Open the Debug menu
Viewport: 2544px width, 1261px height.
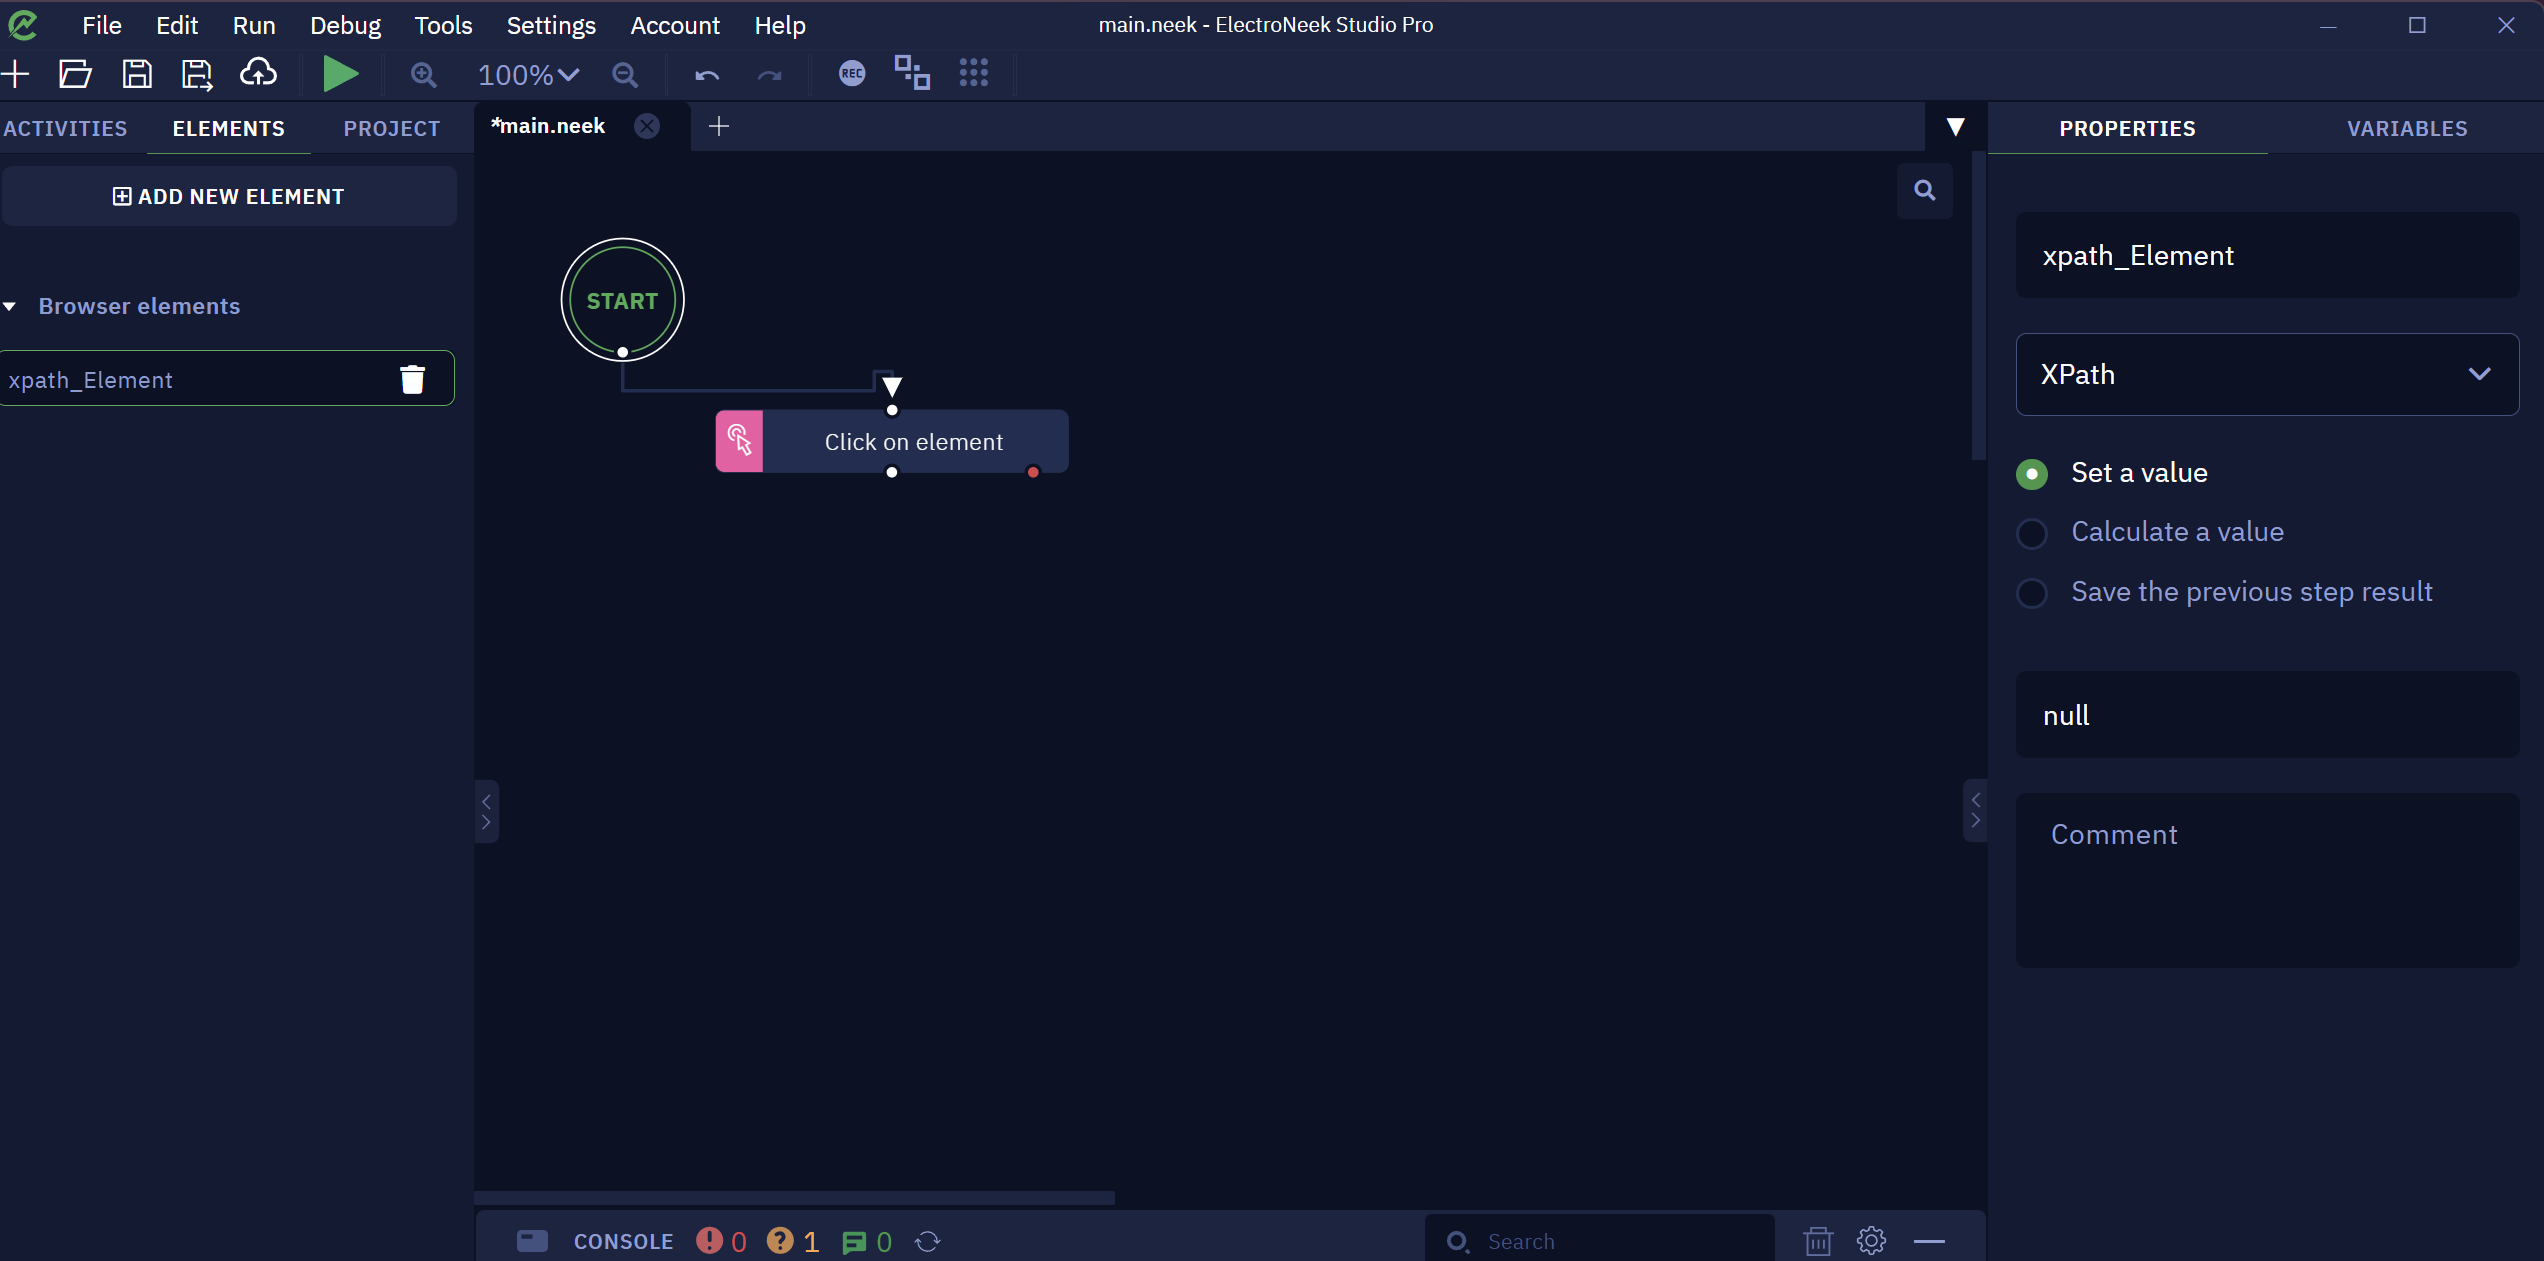click(x=345, y=25)
